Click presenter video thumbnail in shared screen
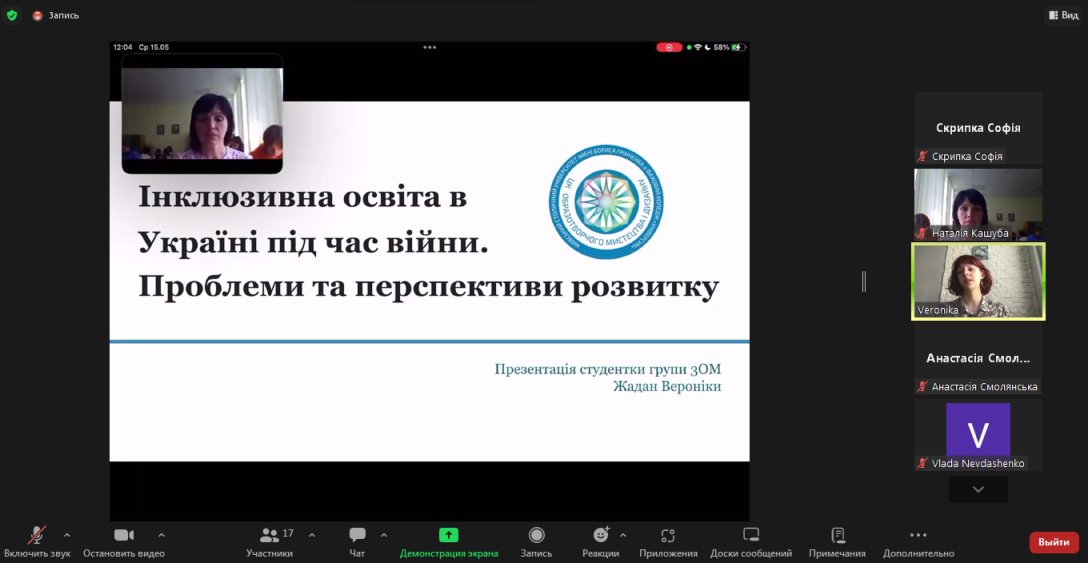 [202, 114]
